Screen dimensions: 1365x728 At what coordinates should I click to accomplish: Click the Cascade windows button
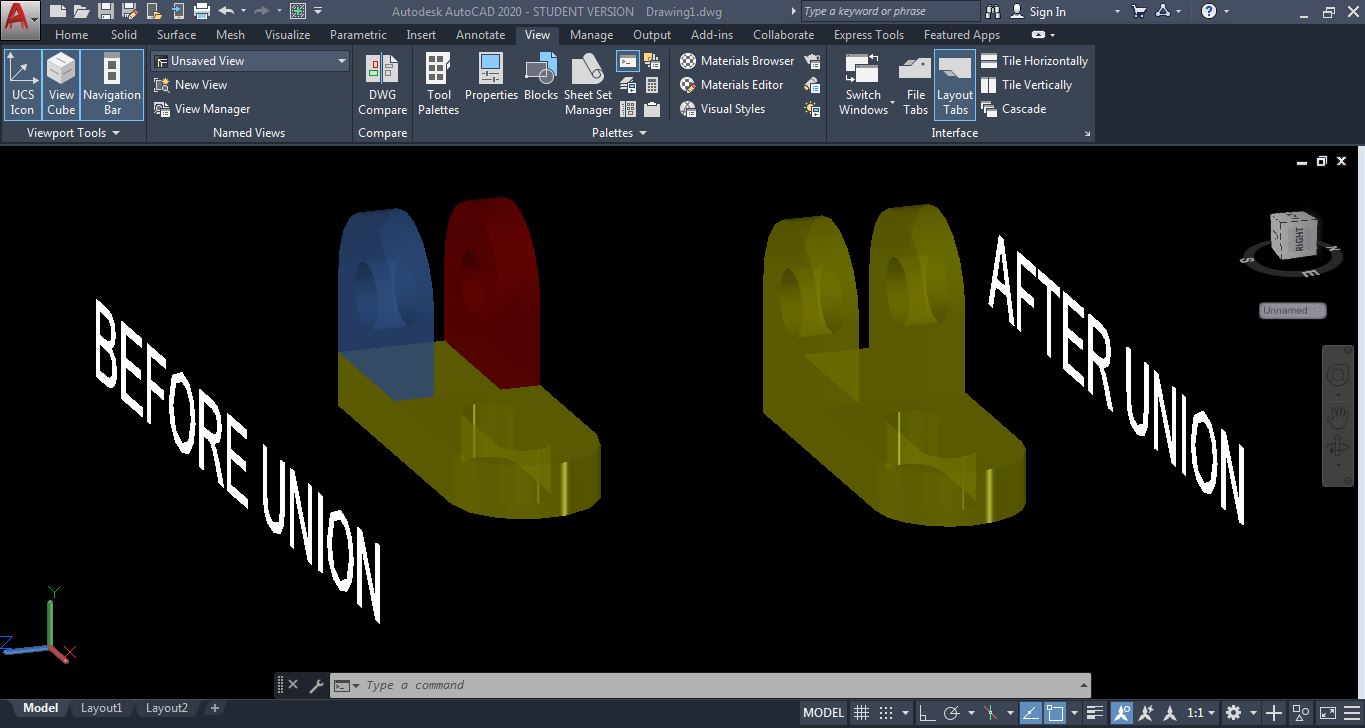[x=1023, y=109]
